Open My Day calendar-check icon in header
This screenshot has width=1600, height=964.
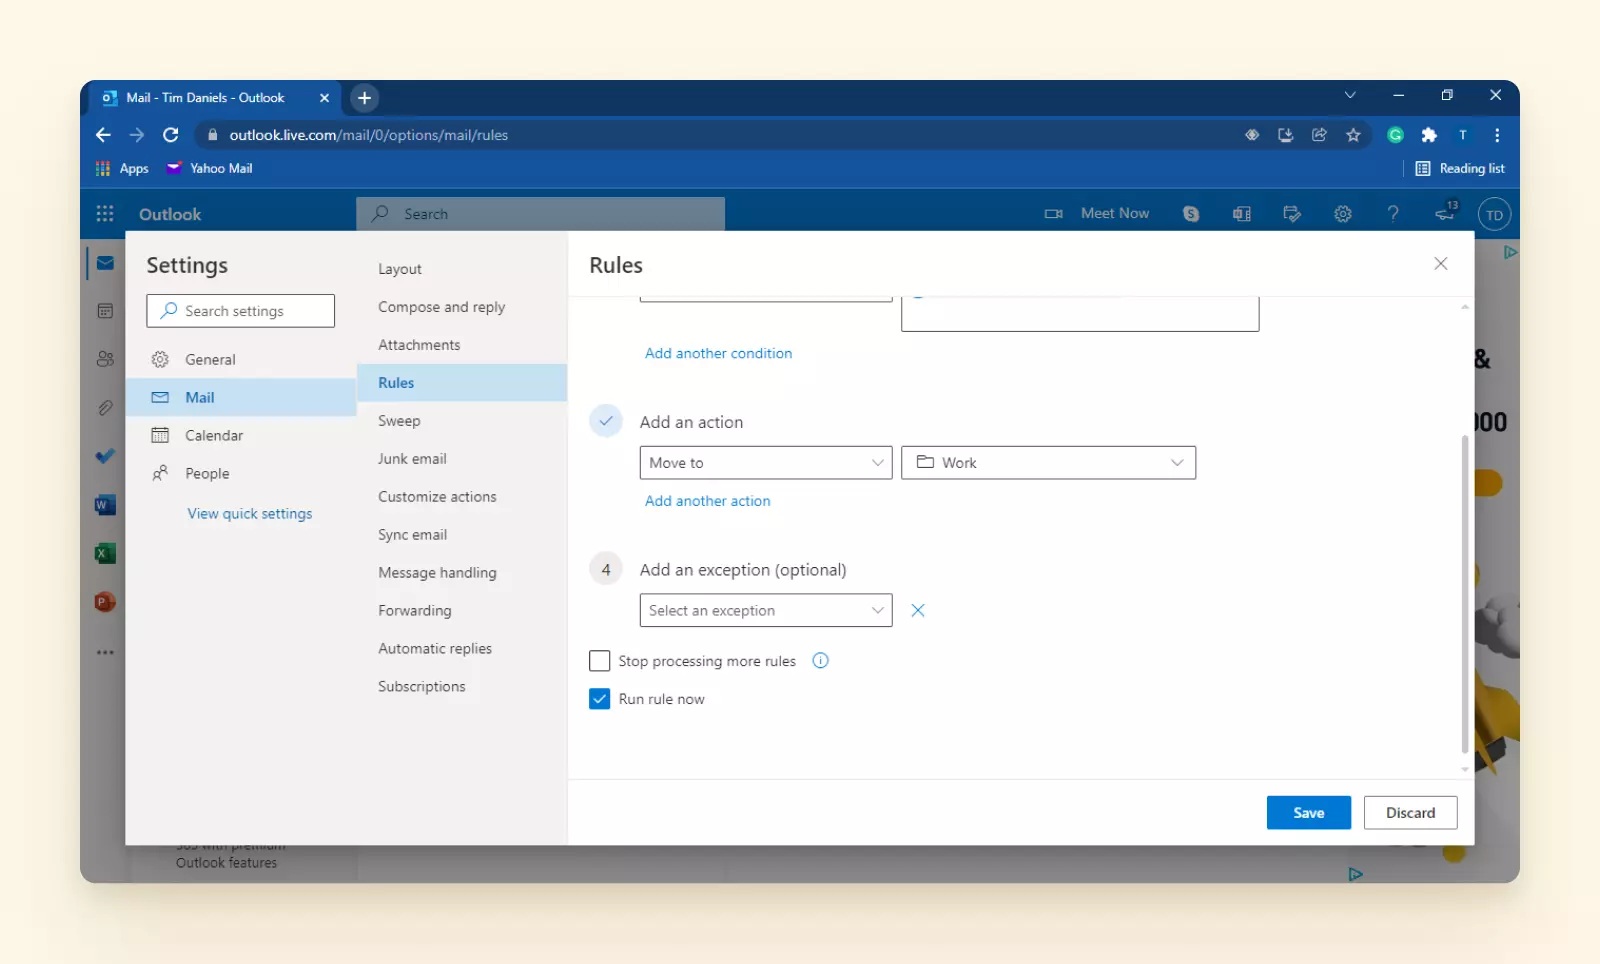point(1292,213)
